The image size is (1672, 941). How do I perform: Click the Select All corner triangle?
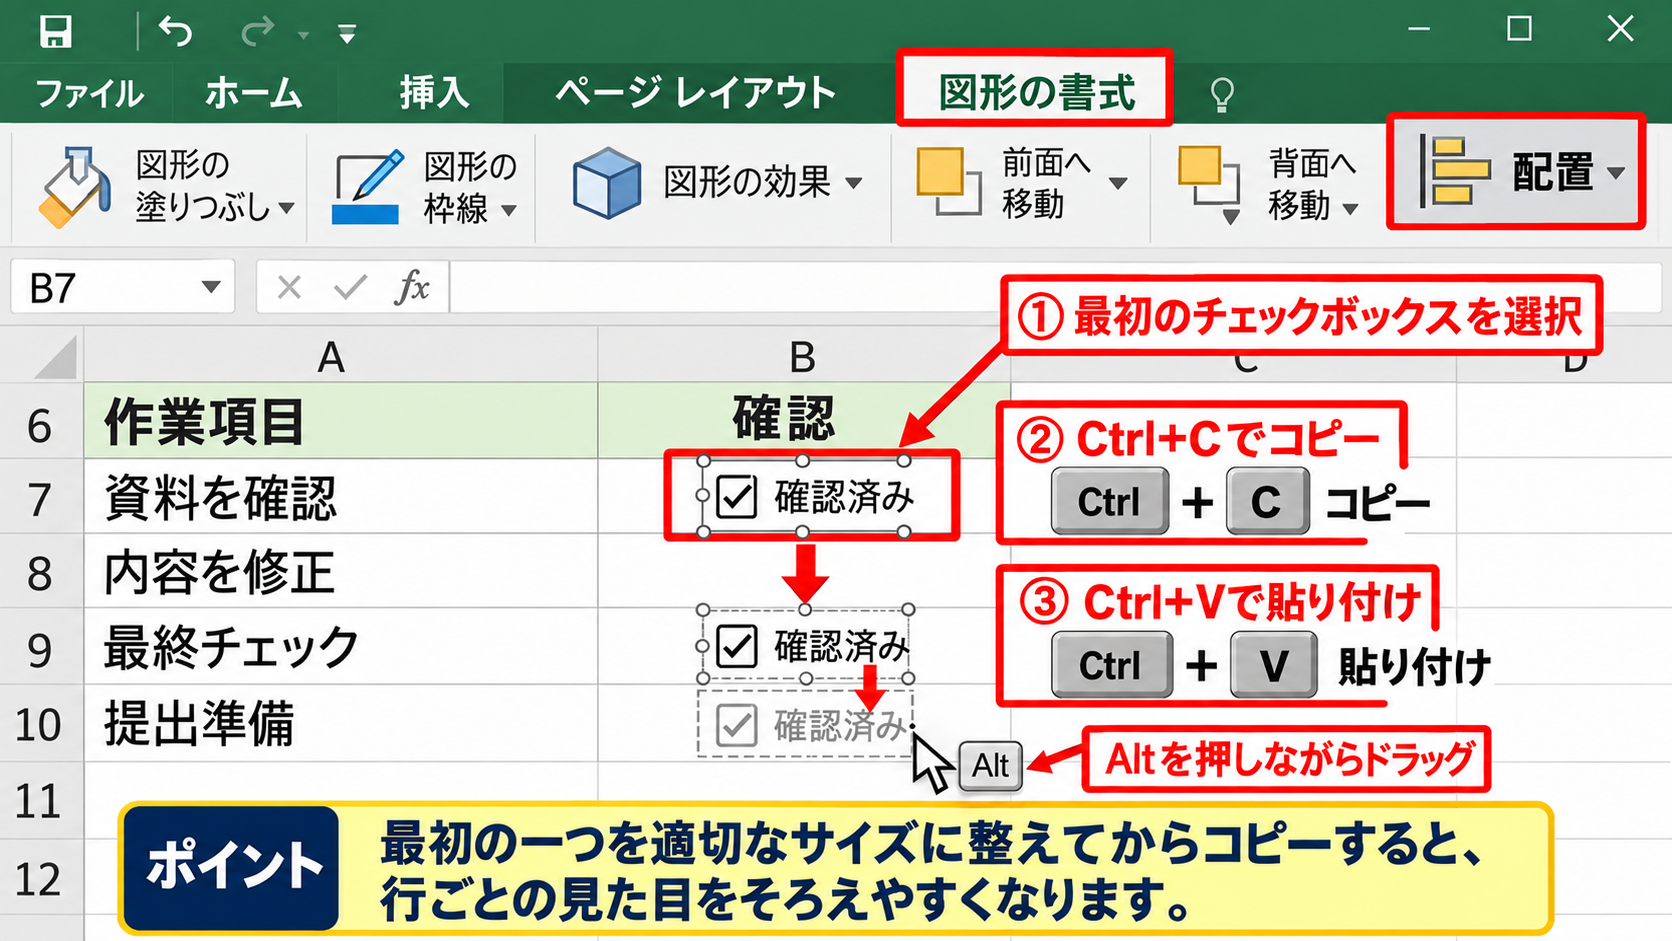[x=54, y=358]
